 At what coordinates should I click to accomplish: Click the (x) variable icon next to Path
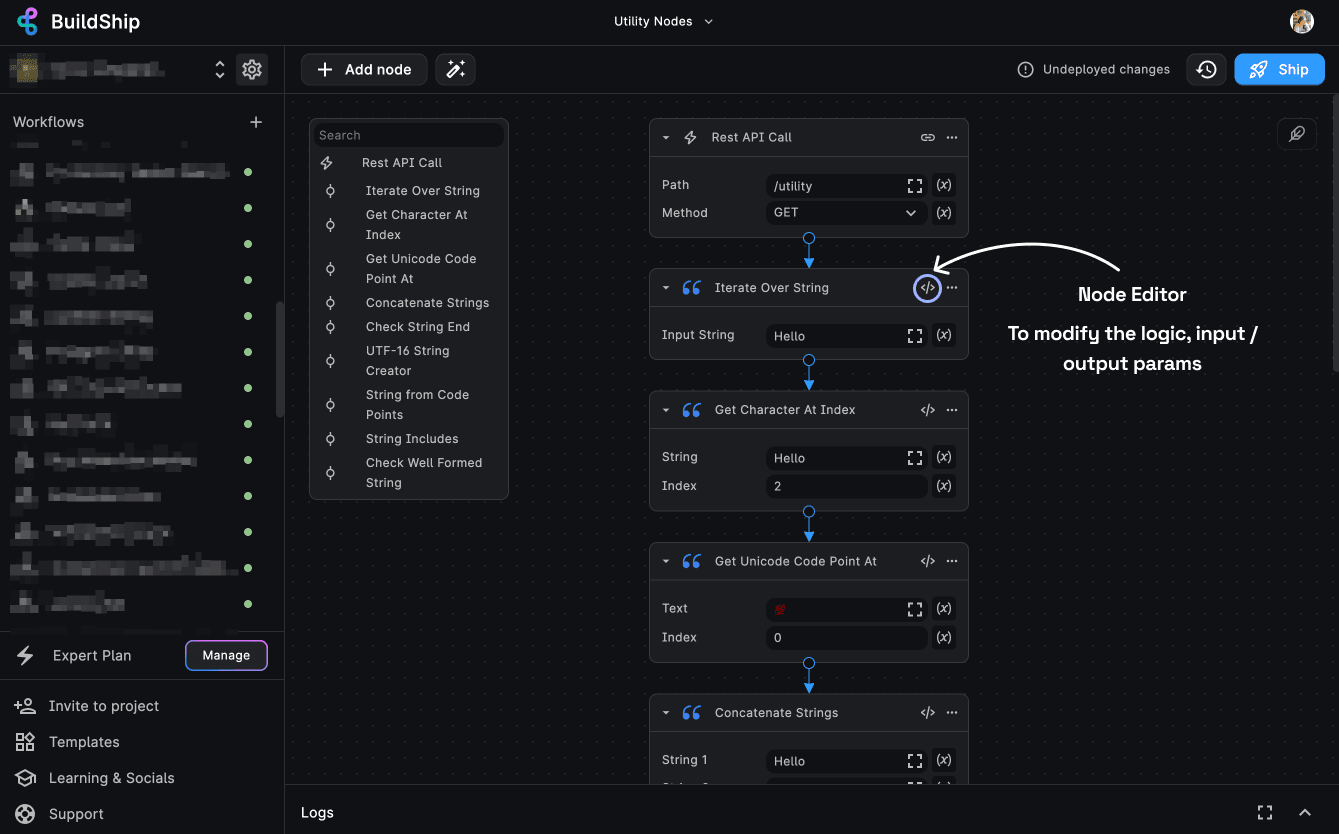(x=943, y=185)
